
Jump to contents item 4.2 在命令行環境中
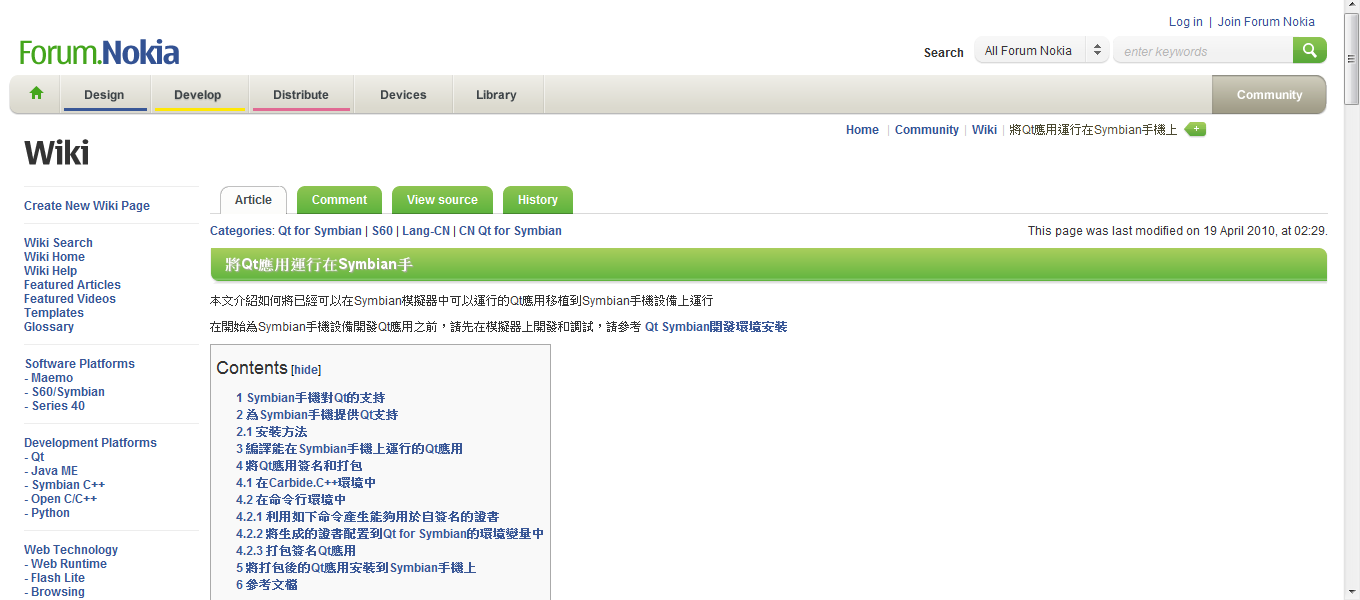click(291, 500)
